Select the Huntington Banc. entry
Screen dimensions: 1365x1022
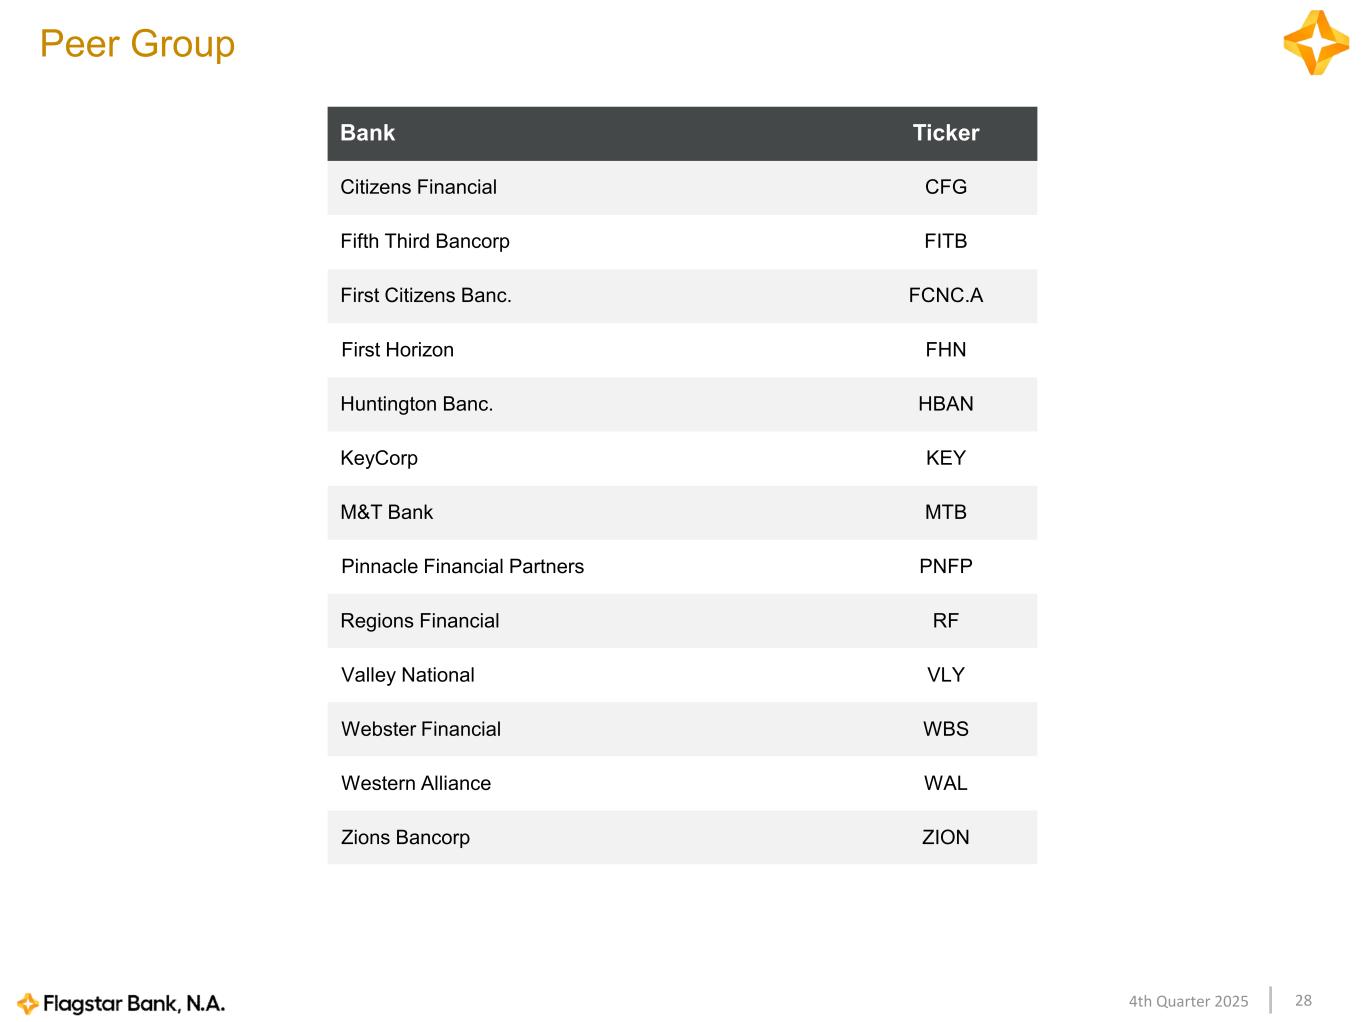(416, 404)
